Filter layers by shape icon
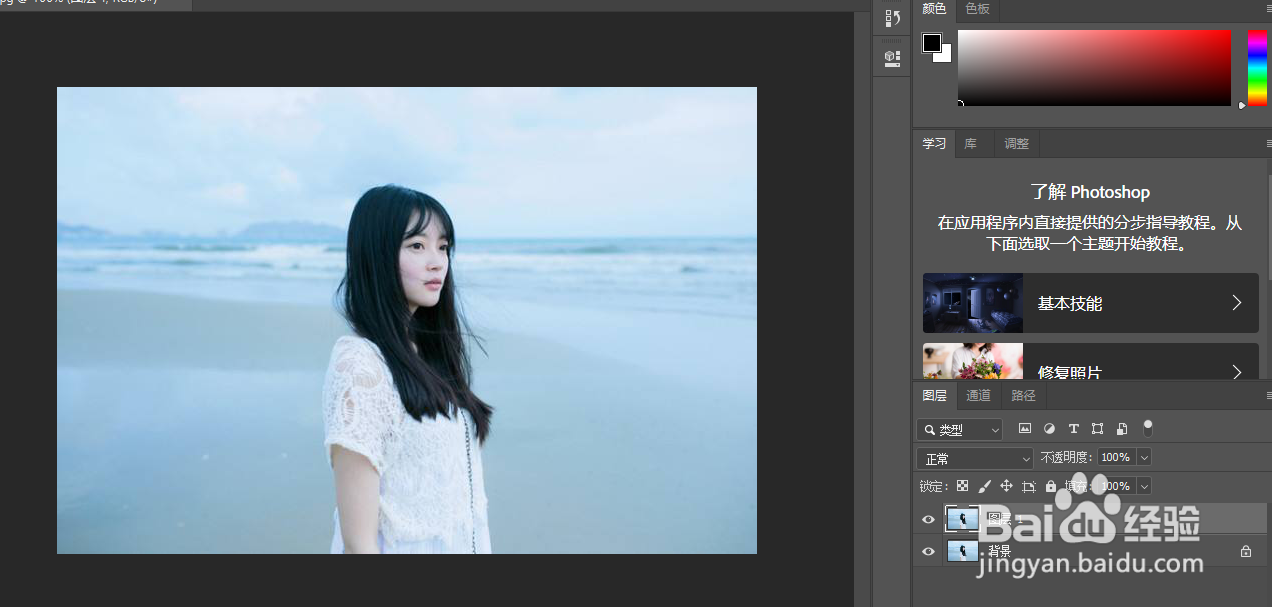Image resolution: width=1272 pixels, height=607 pixels. pos(1098,428)
